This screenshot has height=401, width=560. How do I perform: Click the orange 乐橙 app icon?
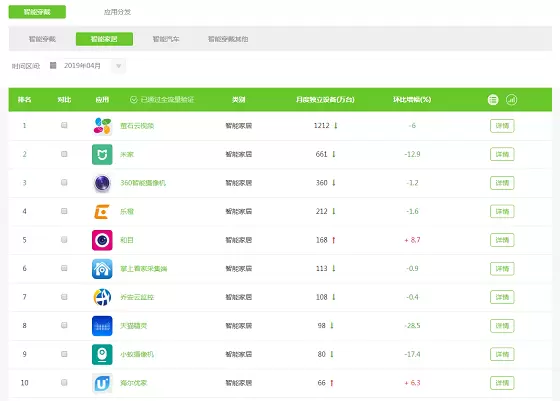(102, 211)
